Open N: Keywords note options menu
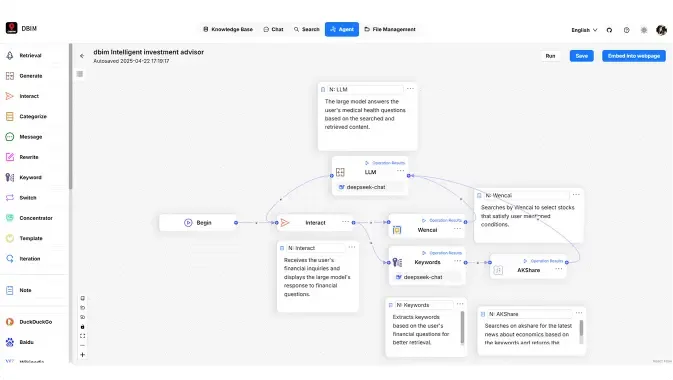Viewport: 673px width, 380px height. click(x=460, y=304)
